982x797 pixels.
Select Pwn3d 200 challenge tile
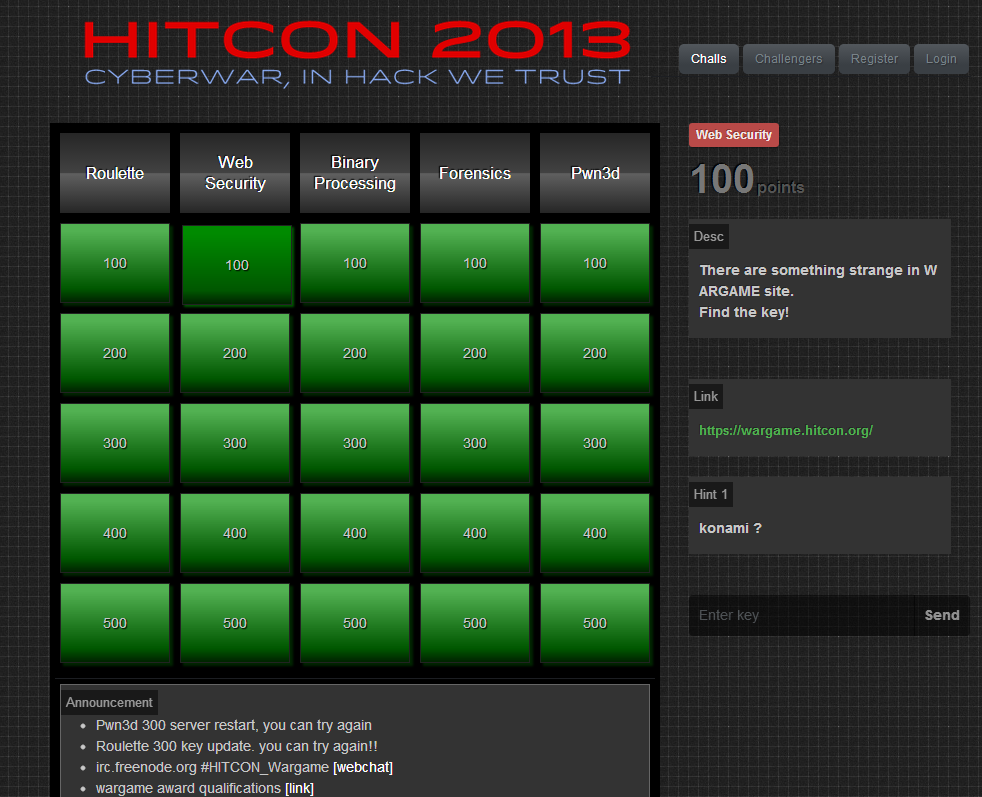[595, 353]
